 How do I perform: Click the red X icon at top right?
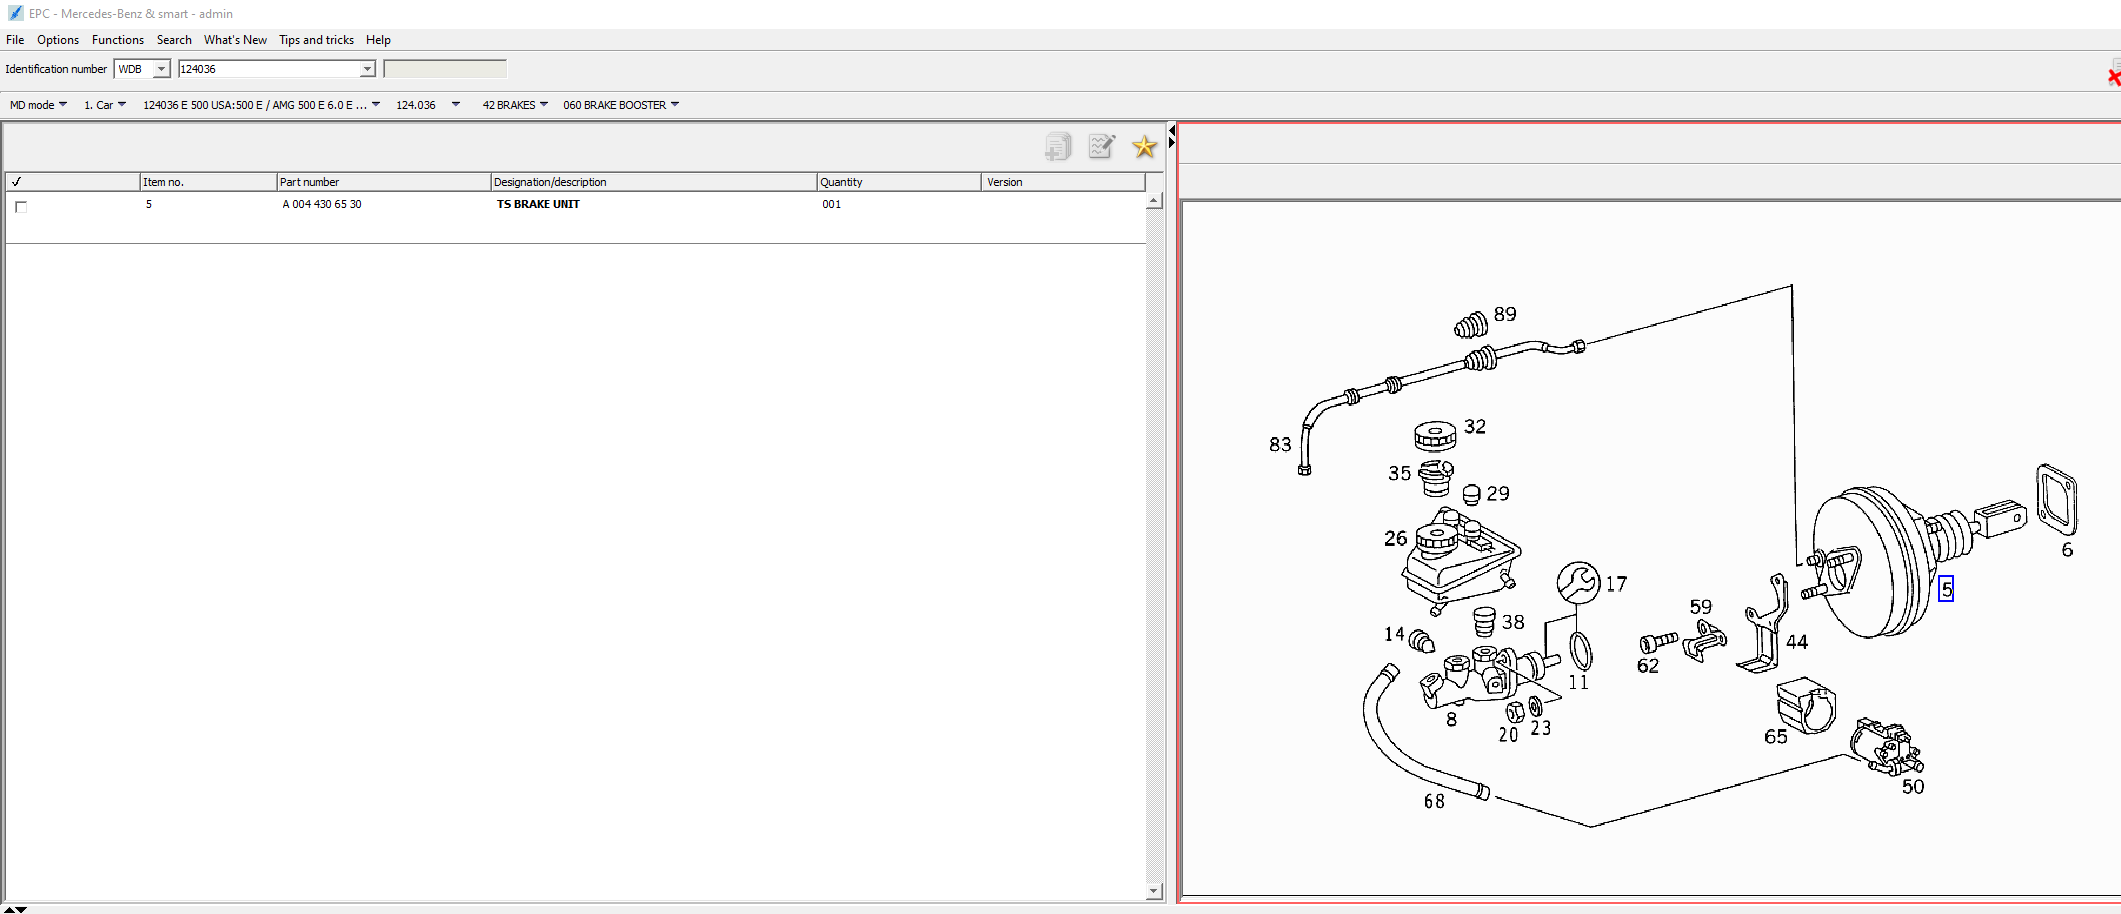(x=2113, y=77)
